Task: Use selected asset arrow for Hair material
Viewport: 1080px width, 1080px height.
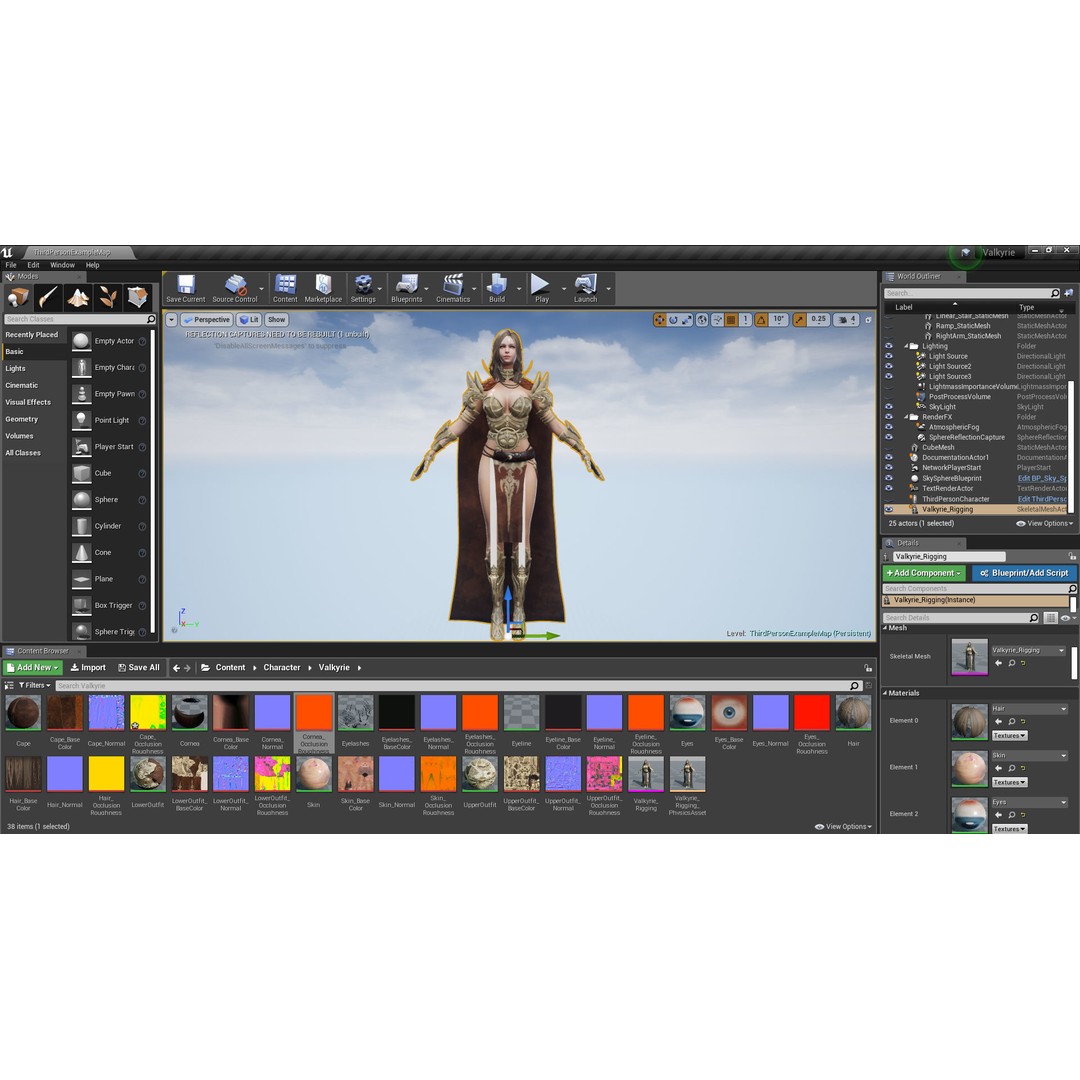Action: click(x=998, y=721)
